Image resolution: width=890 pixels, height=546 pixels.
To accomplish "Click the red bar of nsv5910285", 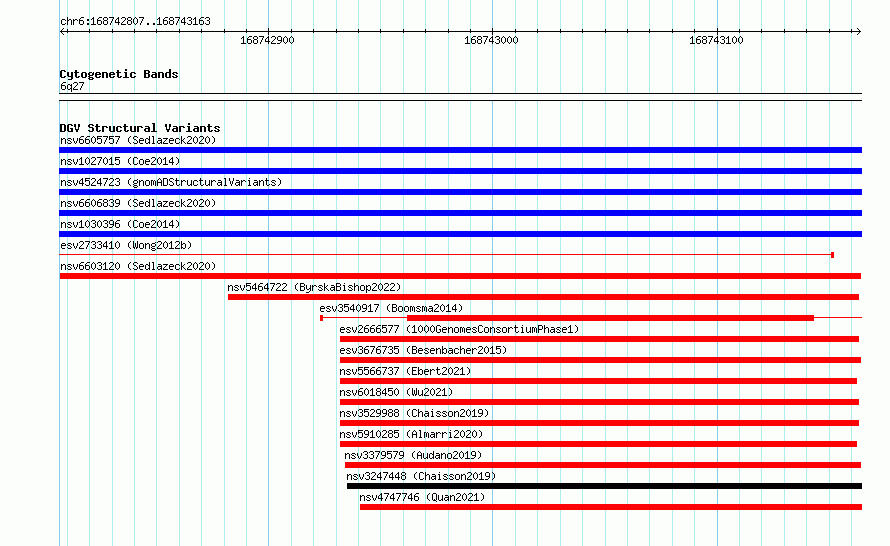I will tap(598, 444).
